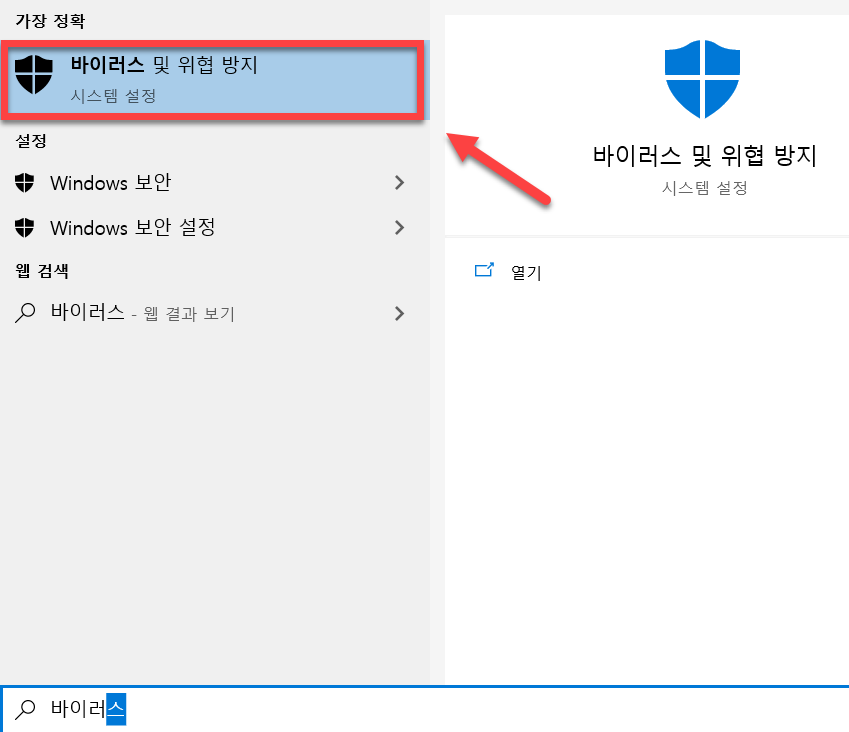The image size is (849, 732).
Task: Click the search box containing 바이러스
Action: tap(424, 709)
